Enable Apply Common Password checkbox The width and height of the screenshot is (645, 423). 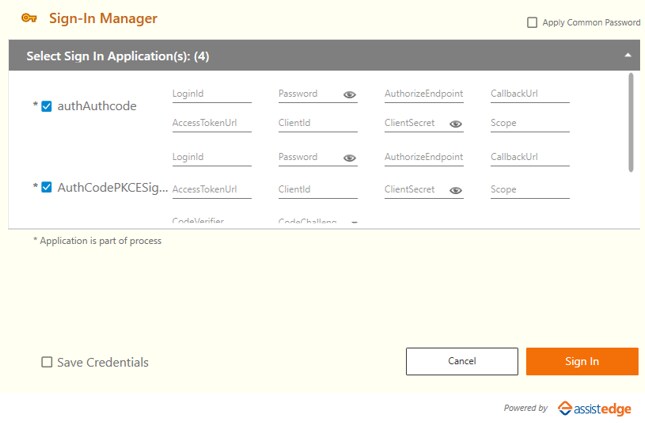532,22
